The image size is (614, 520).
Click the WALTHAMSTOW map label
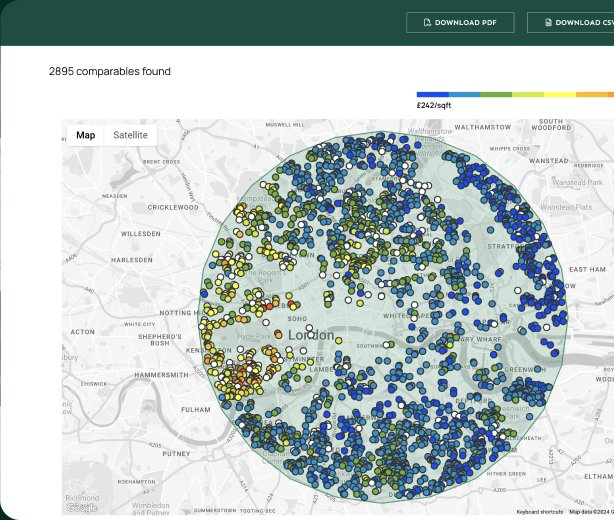(x=482, y=127)
